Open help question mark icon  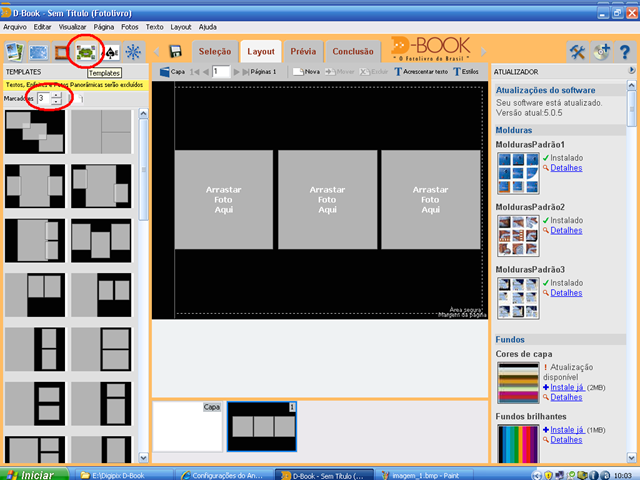pyautogui.click(x=624, y=52)
